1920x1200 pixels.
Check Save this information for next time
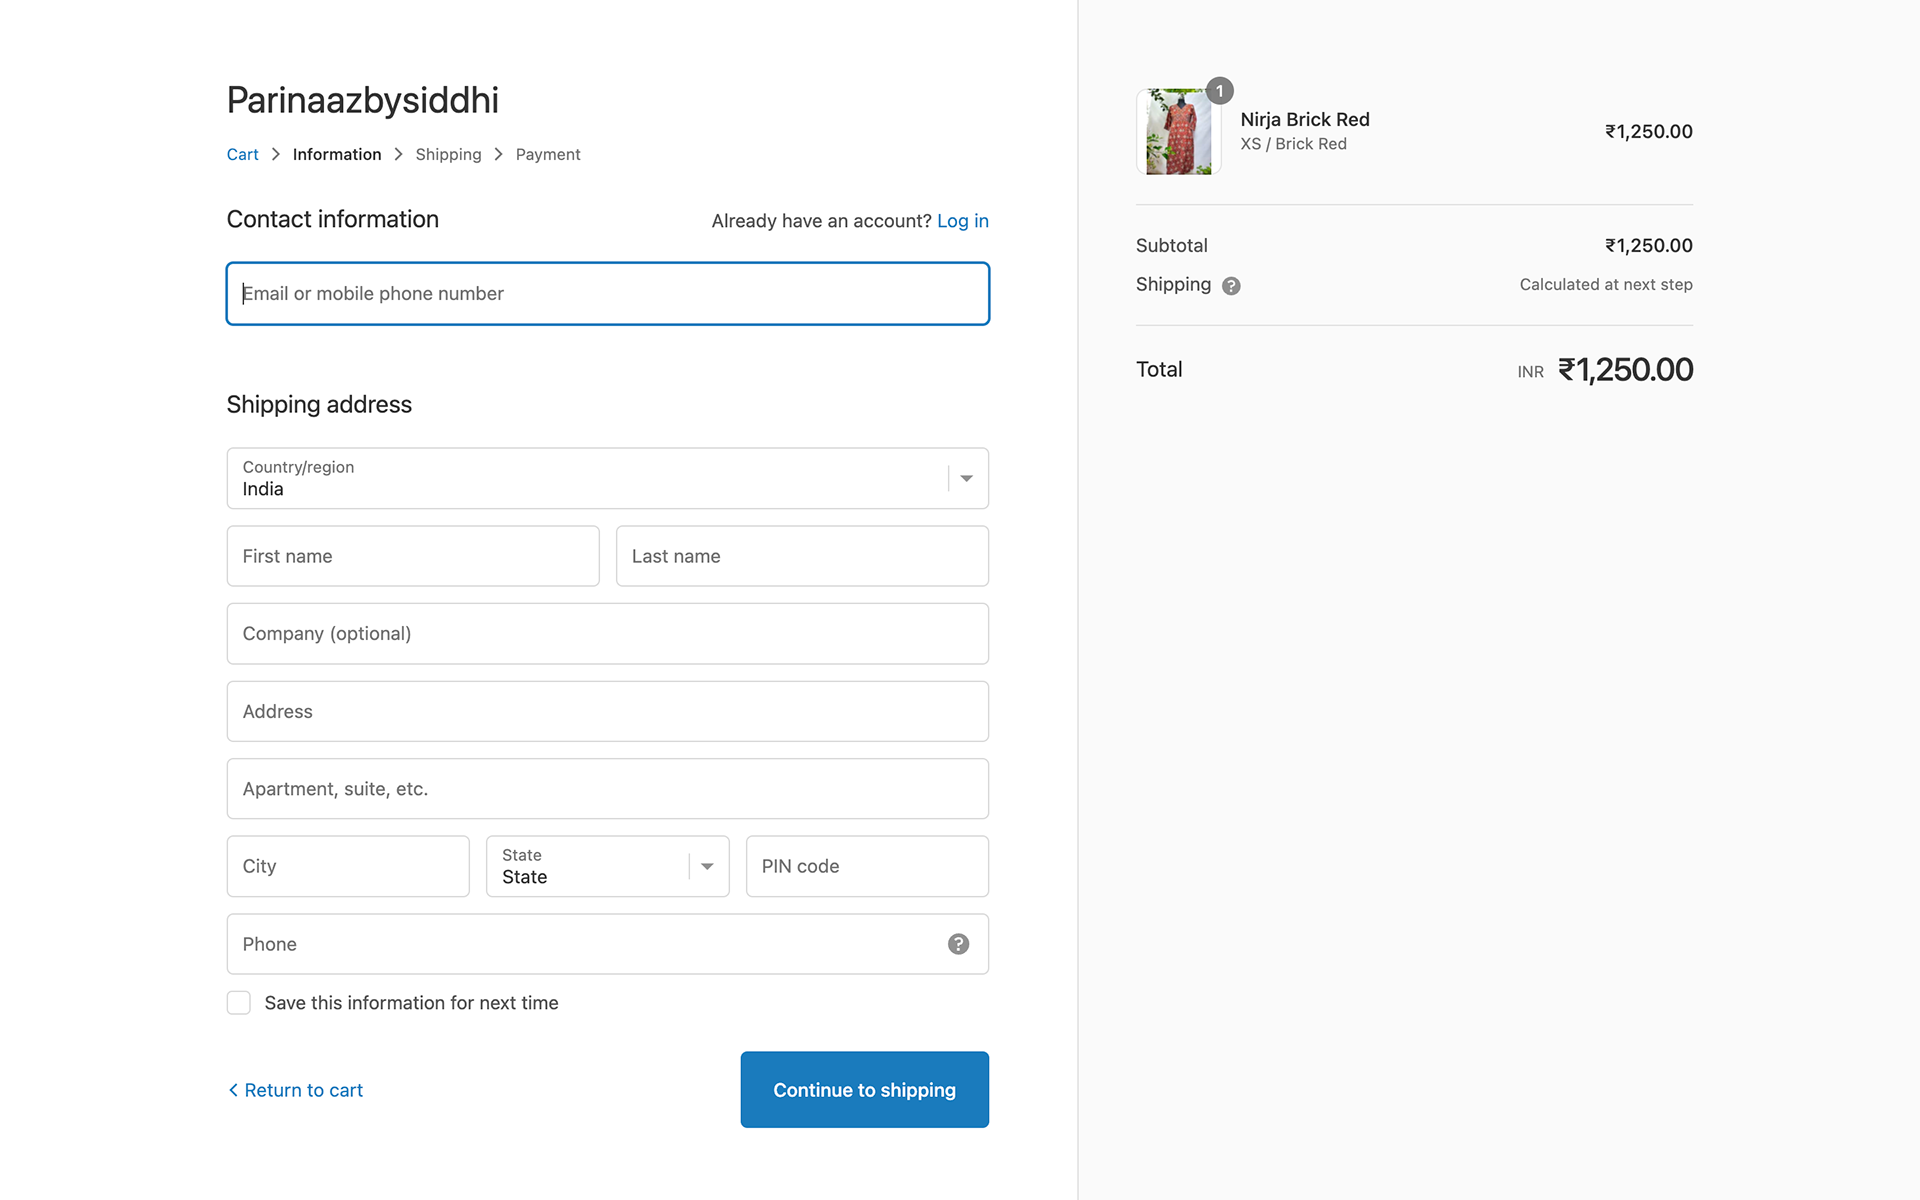(239, 1003)
